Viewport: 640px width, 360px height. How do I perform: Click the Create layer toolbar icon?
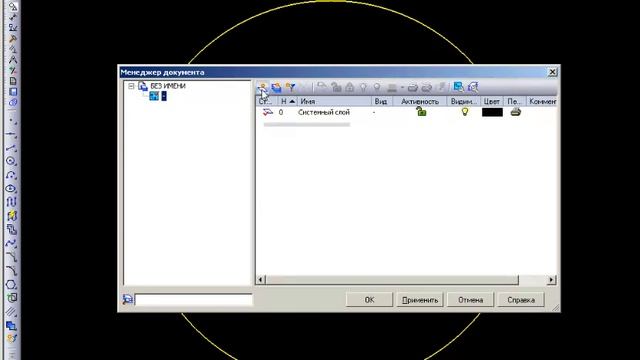coord(262,87)
